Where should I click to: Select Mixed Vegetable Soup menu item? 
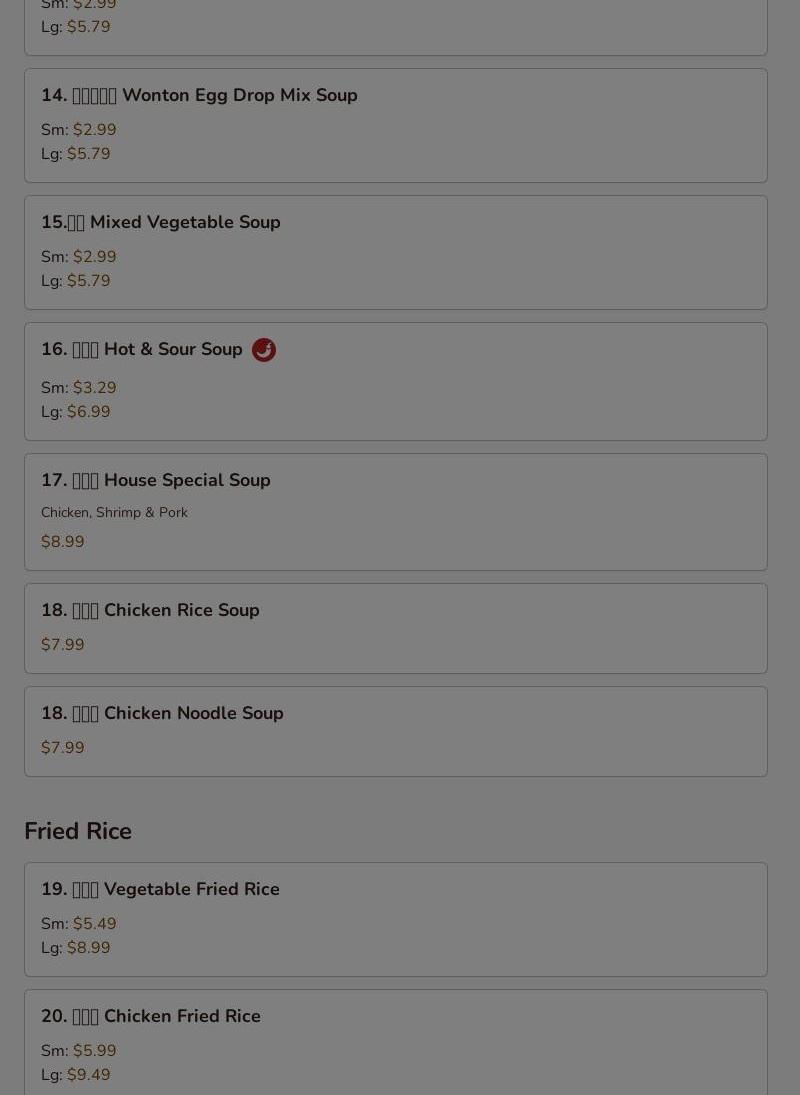tap(396, 253)
